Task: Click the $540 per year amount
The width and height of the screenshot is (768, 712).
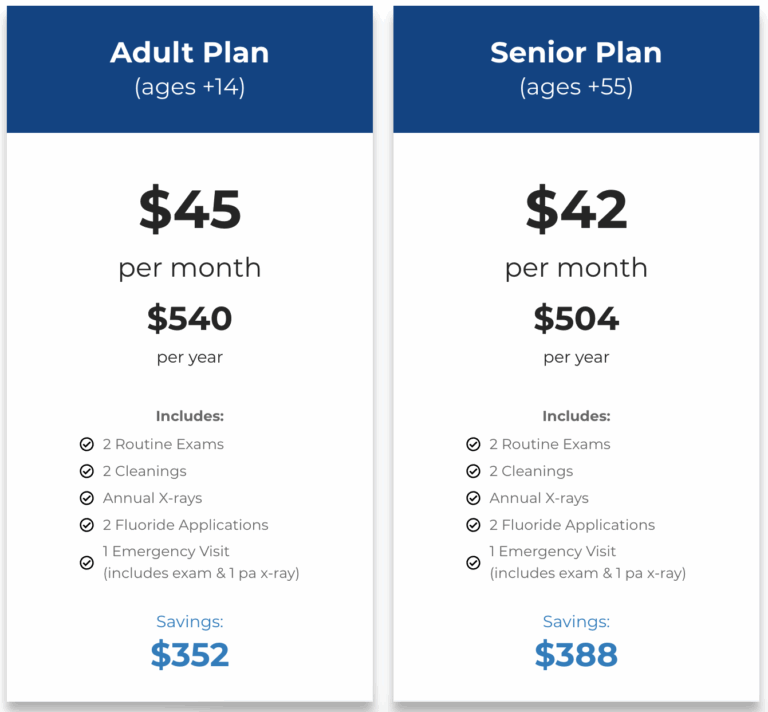Action: pos(190,318)
